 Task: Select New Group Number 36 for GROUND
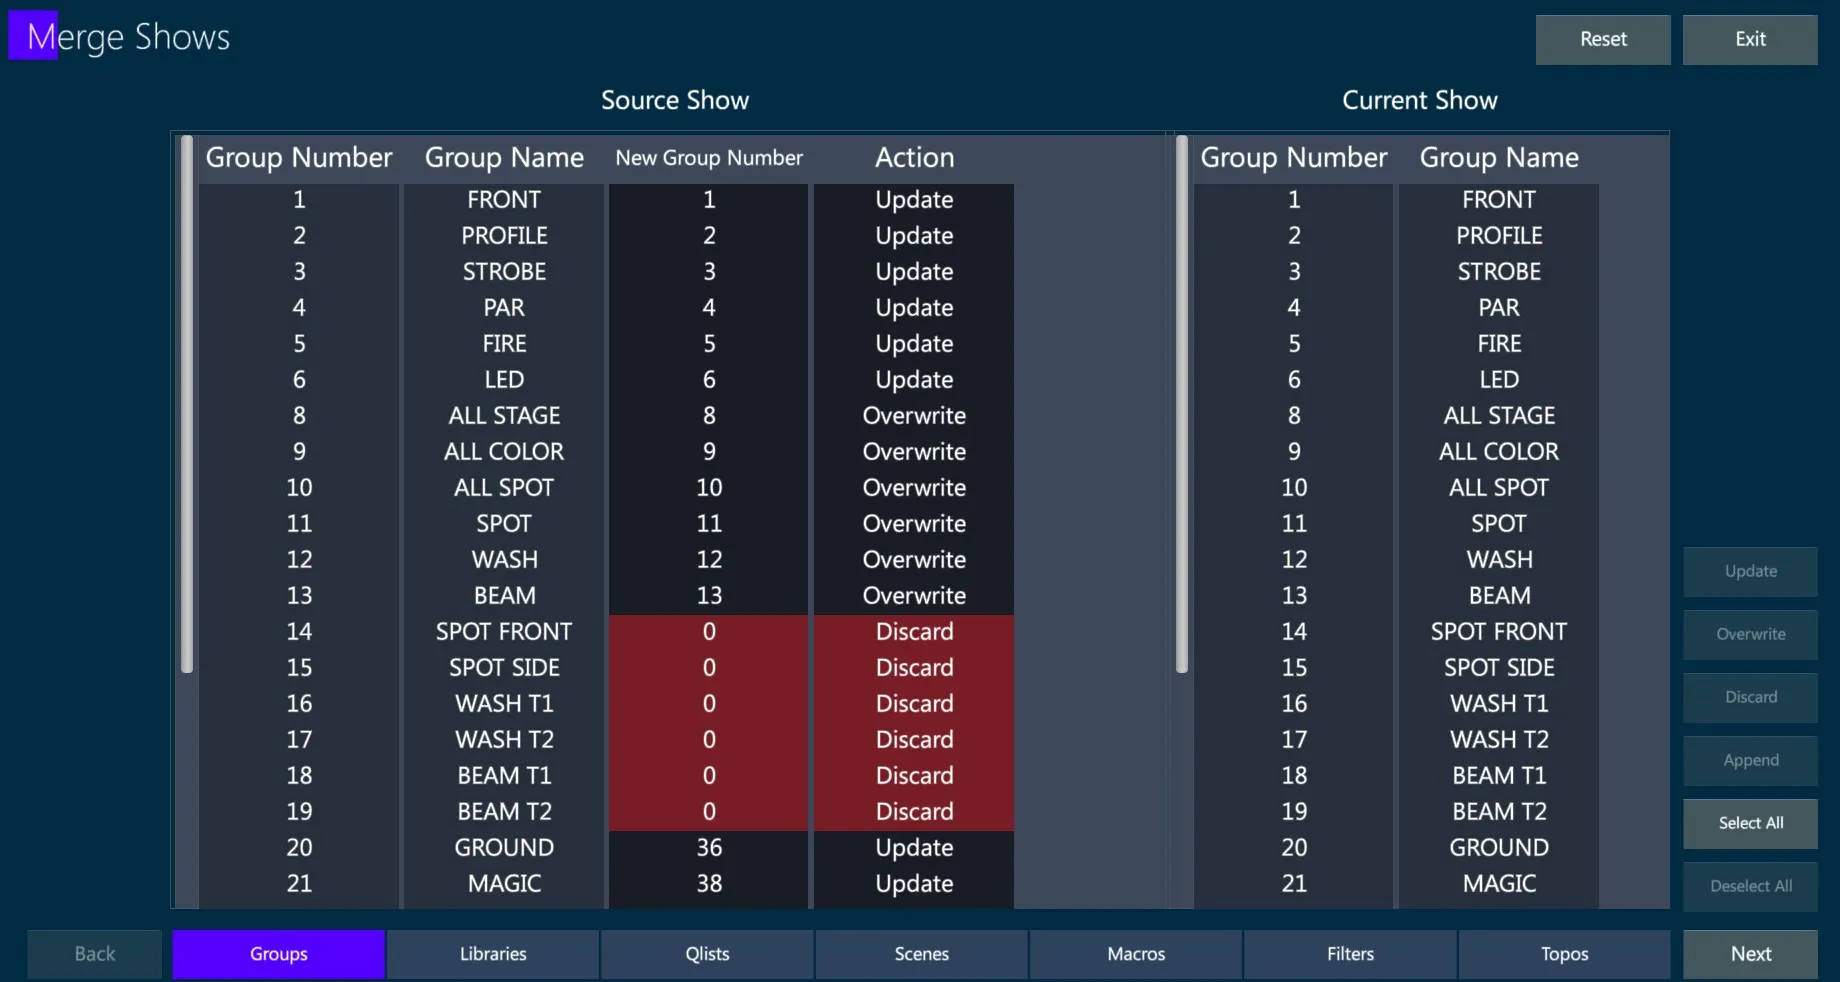tap(709, 848)
